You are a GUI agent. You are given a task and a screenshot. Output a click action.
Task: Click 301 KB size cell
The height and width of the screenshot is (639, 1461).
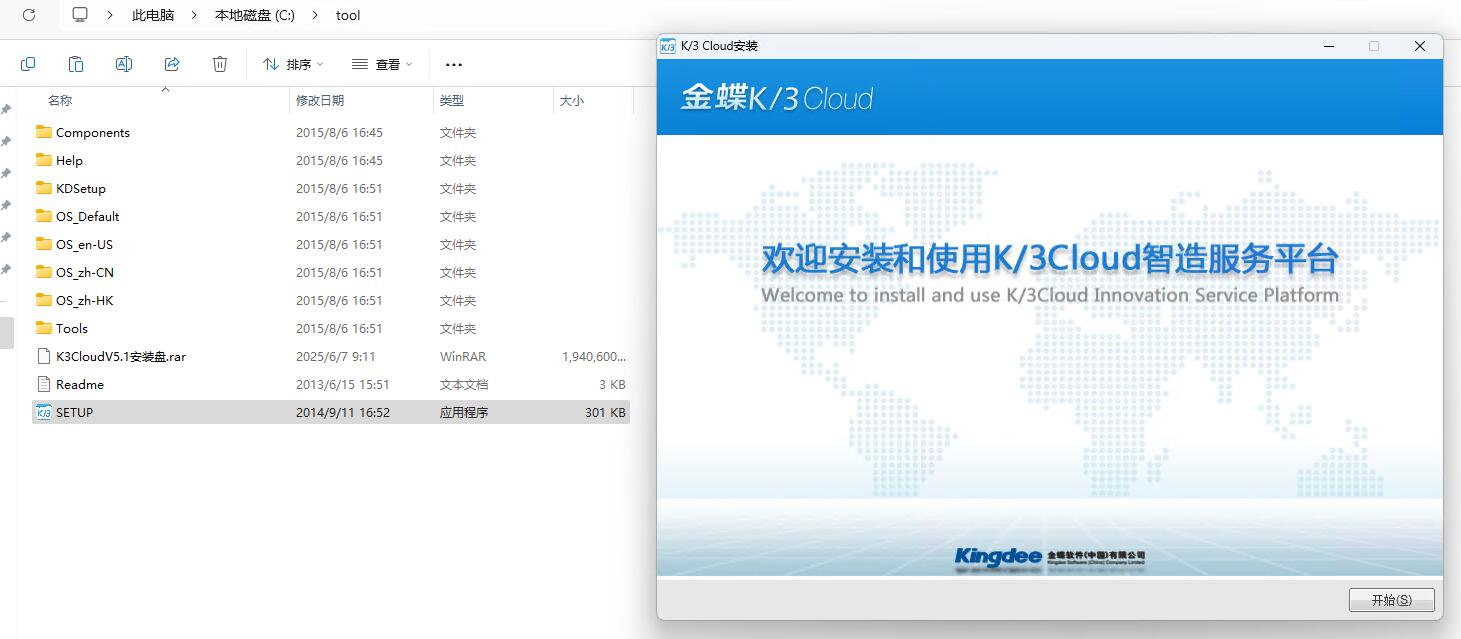pos(605,412)
